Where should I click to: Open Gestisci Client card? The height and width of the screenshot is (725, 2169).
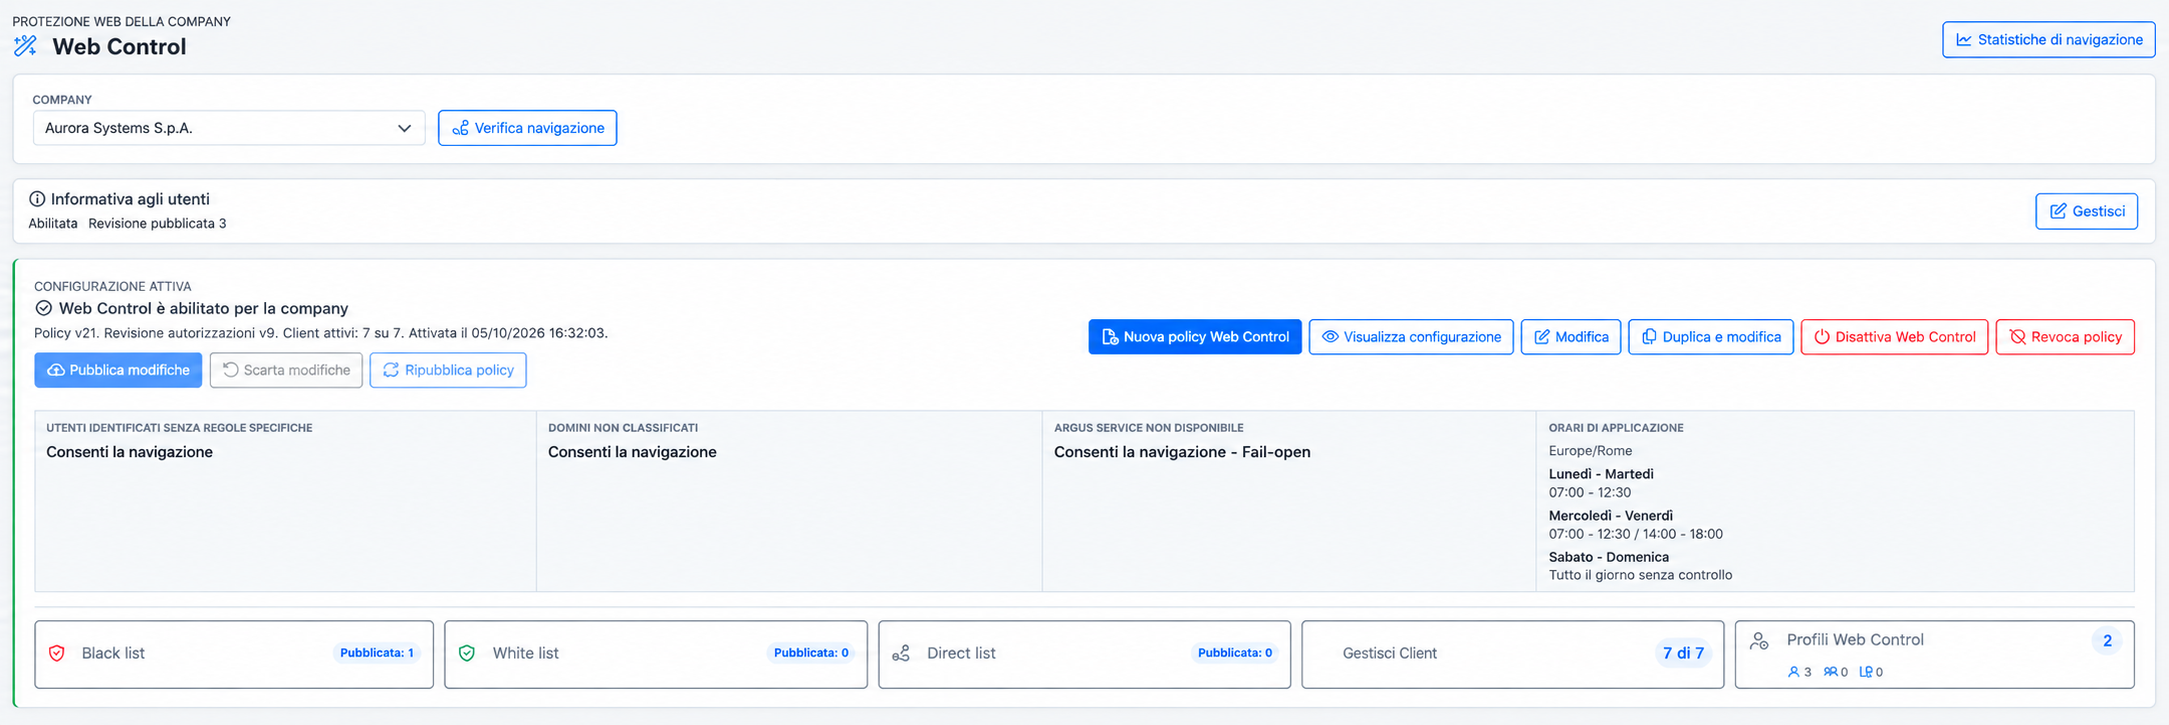point(1513,654)
